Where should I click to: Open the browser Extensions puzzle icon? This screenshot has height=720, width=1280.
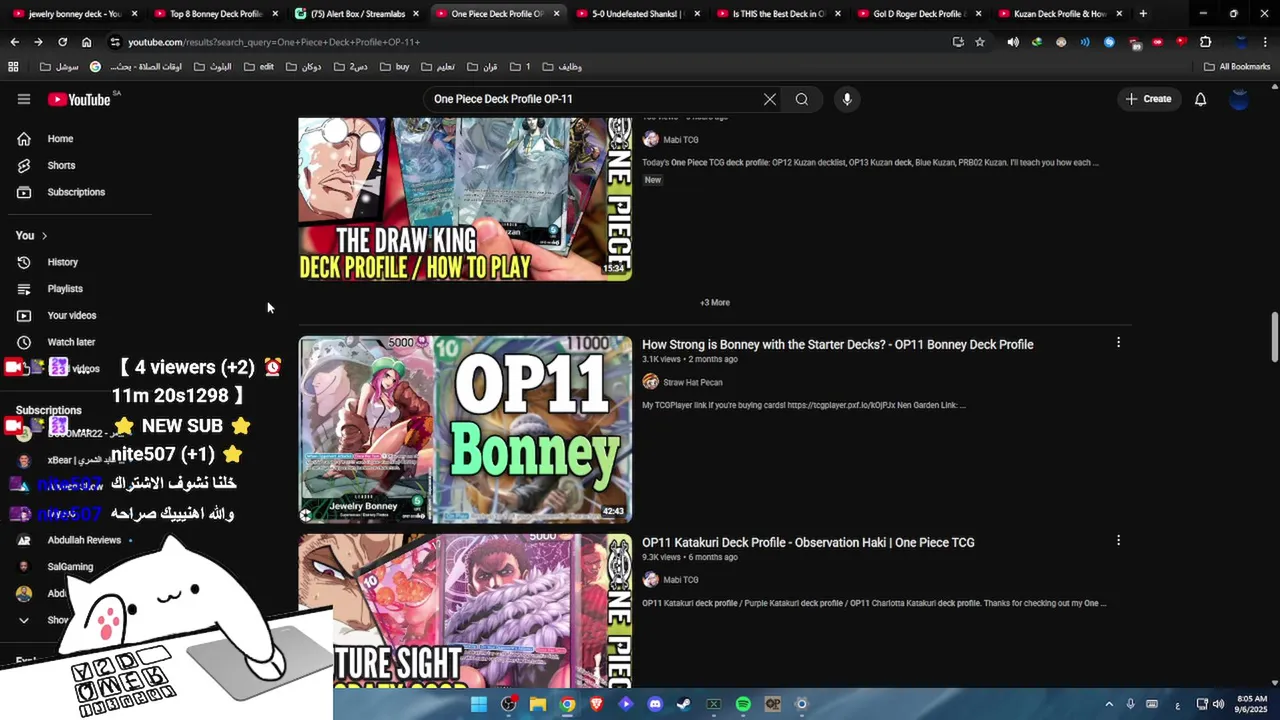point(1205,42)
